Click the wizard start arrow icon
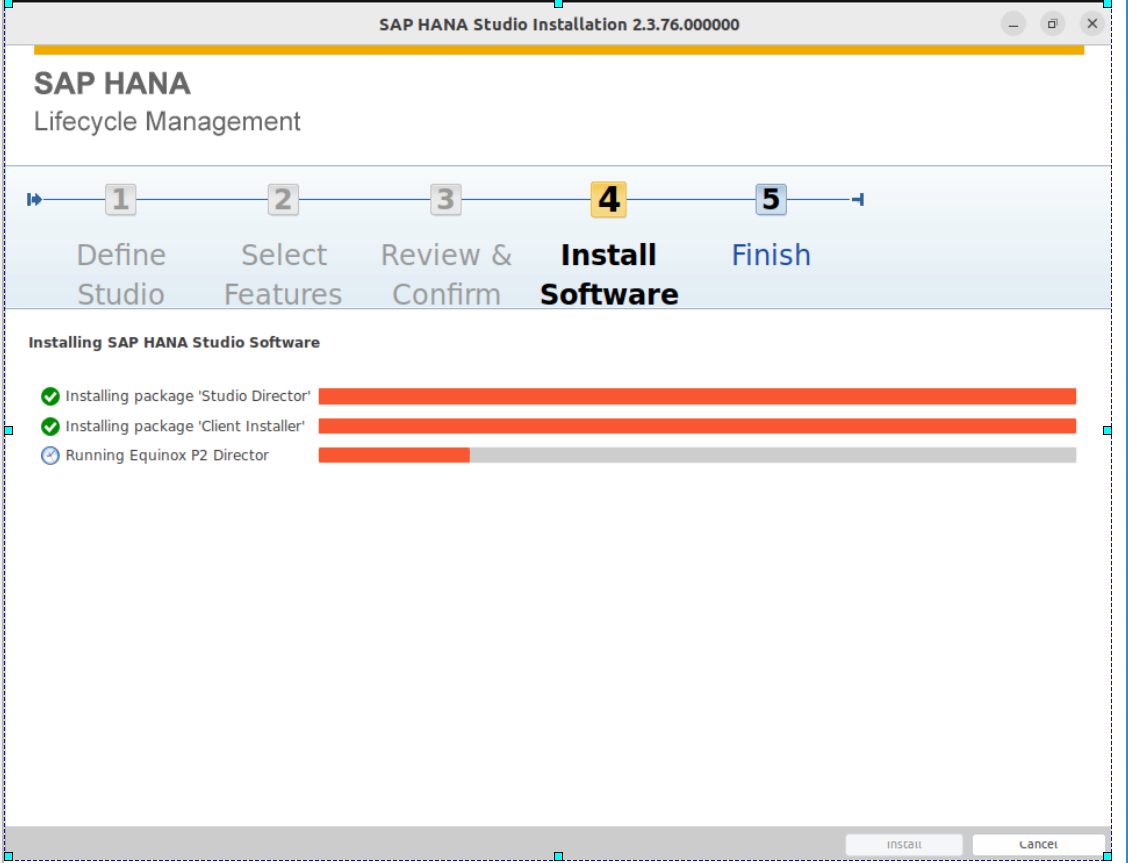This screenshot has width=1128, height=863. (34, 199)
